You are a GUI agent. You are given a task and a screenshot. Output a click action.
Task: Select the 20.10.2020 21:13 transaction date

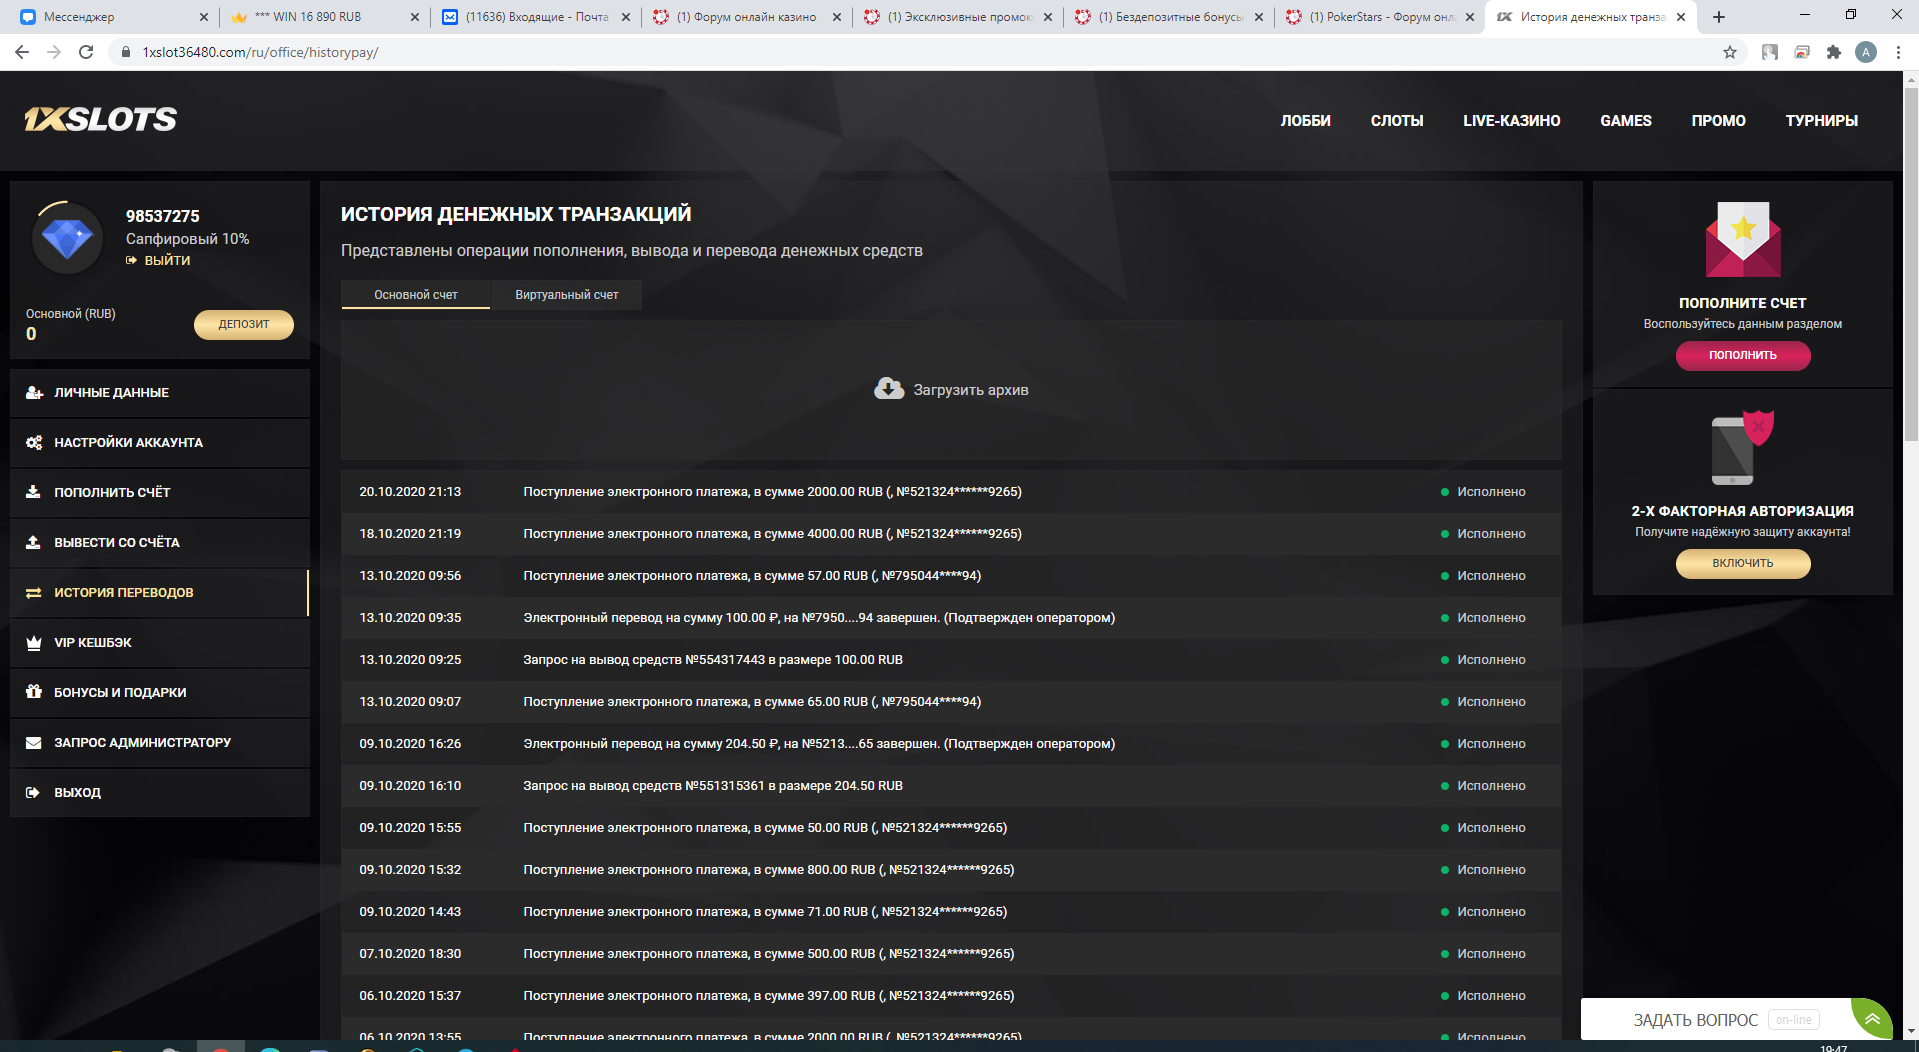[410, 492]
